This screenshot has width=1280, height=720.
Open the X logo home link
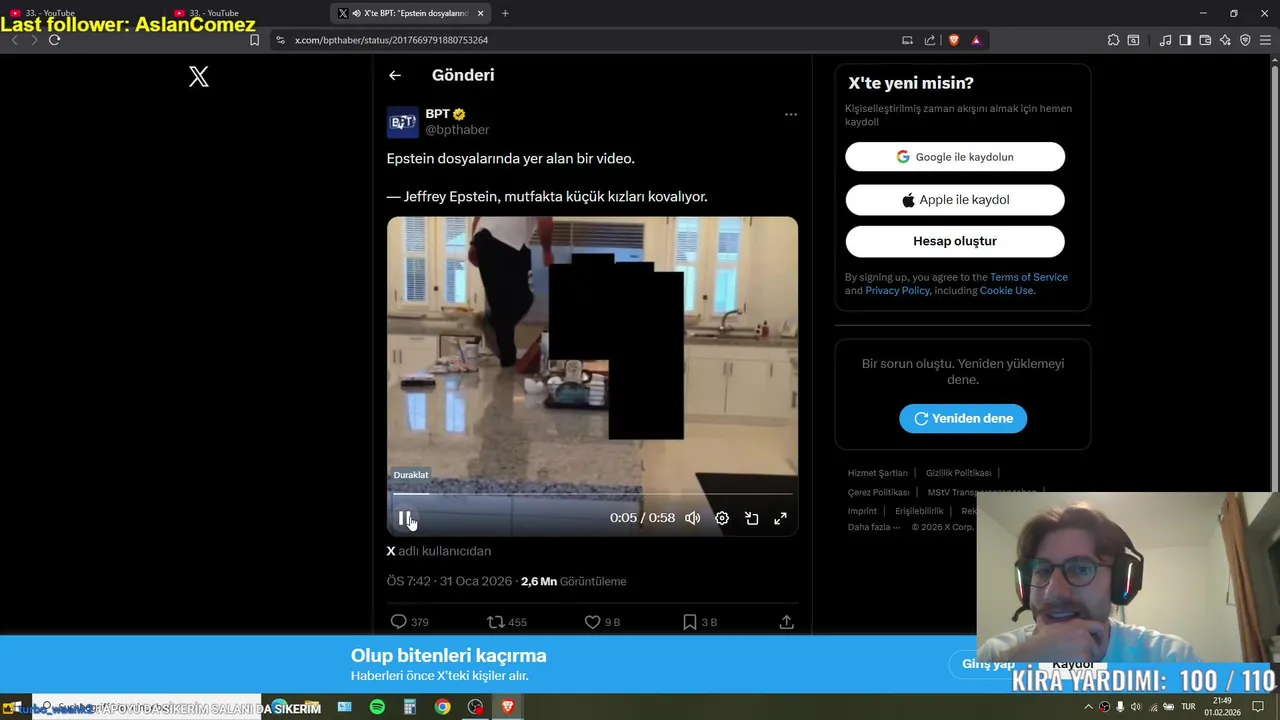tap(199, 76)
